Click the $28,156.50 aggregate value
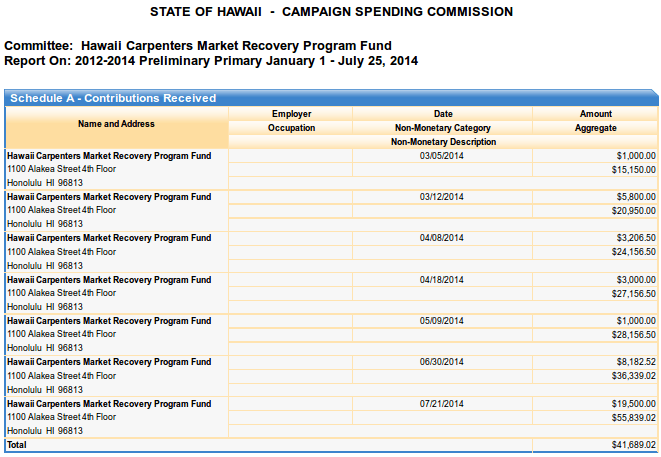Image resolution: width=661 pixels, height=457 pixels. tap(634, 335)
